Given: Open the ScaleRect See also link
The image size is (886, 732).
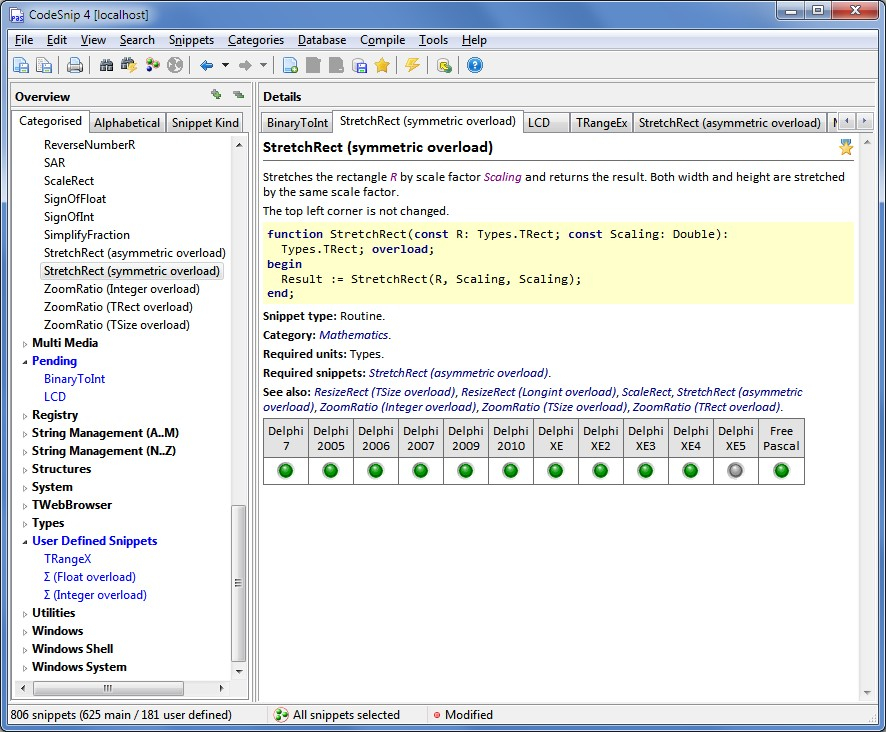Looking at the screenshot, I should 646,392.
